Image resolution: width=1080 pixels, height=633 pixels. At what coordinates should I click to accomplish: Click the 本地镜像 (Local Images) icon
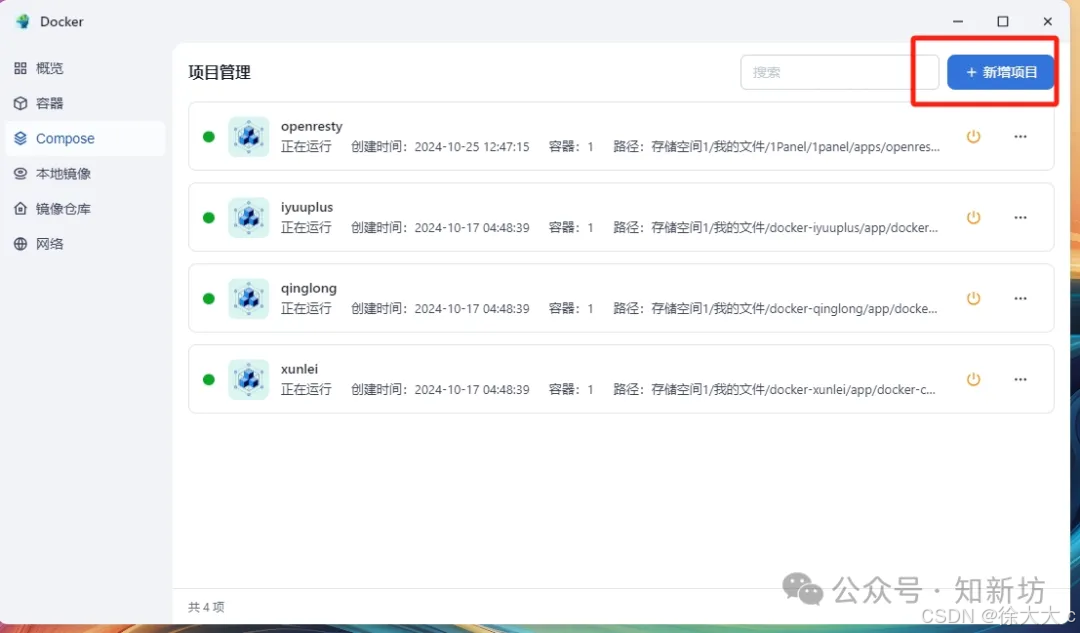point(18,173)
